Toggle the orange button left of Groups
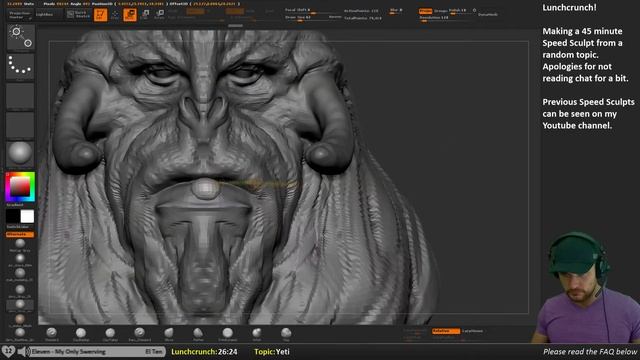 (x=425, y=11)
